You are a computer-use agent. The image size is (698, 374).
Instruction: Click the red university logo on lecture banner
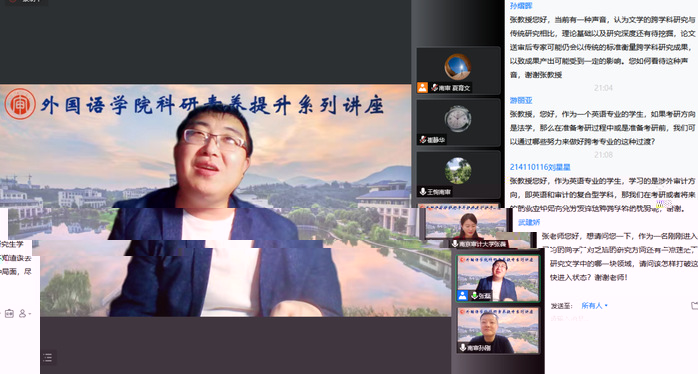(20, 104)
